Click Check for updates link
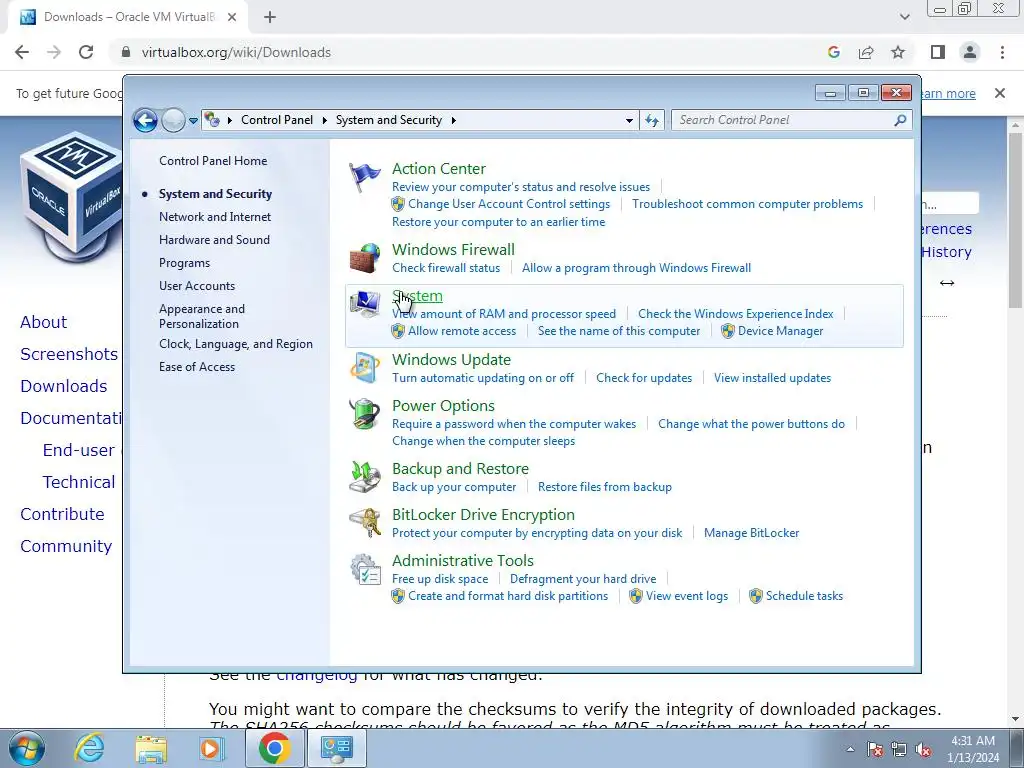 [x=644, y=378]
